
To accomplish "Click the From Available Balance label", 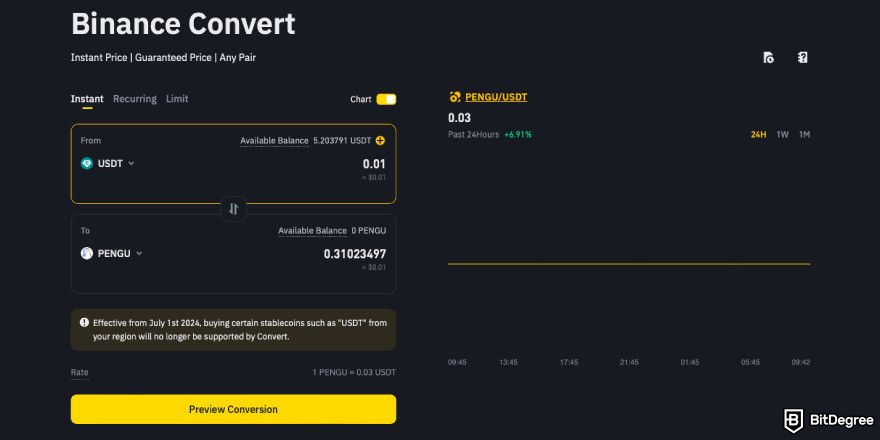I will tap(274, 141).
